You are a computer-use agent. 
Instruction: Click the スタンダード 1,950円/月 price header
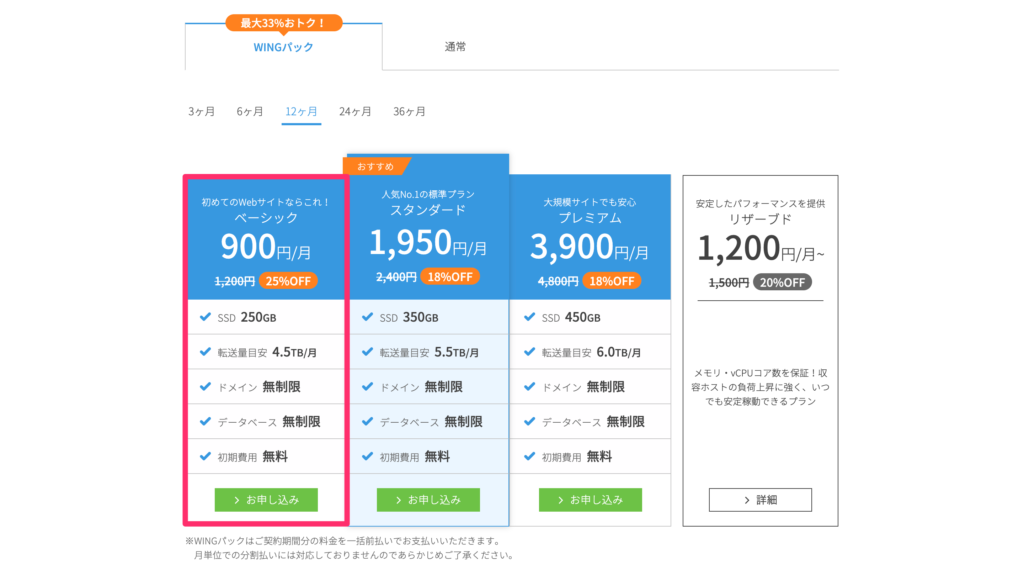tap(428, 243)
